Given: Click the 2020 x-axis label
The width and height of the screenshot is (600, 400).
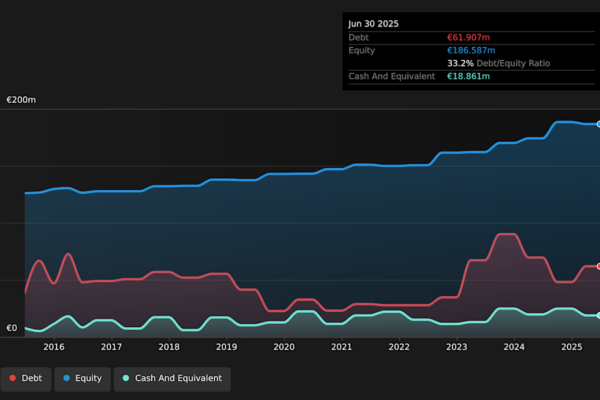Looking at the screenshot, I should pyautogui.click(x=284, y=347).
